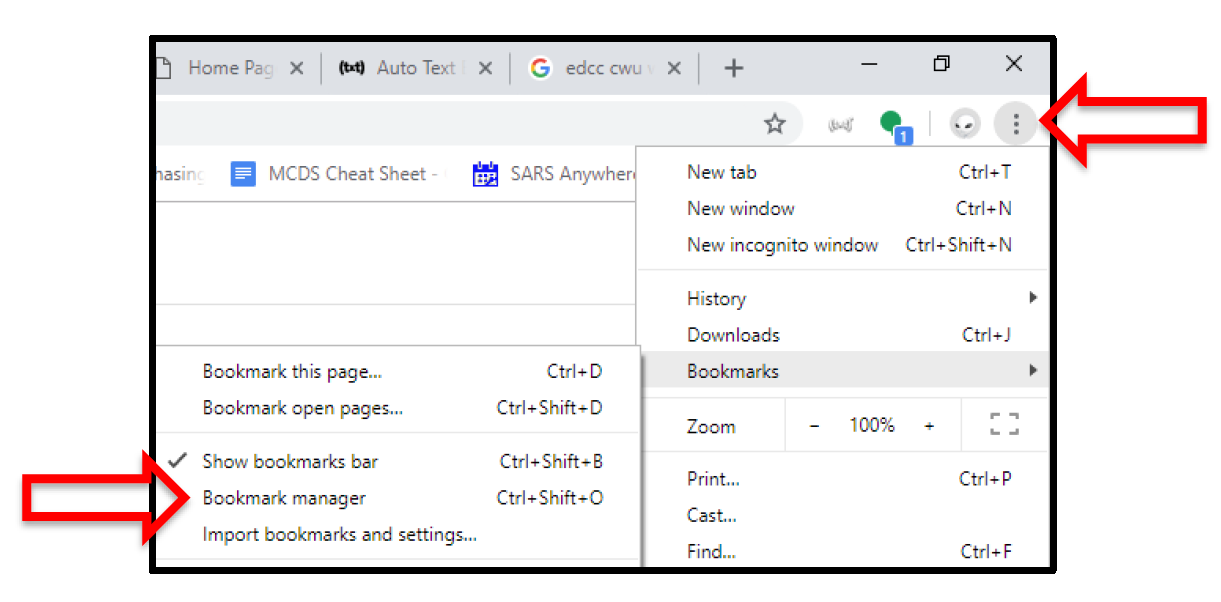Click the page favicon on Home Page tab
This screenshot has height=602, width=1221.
164,68
